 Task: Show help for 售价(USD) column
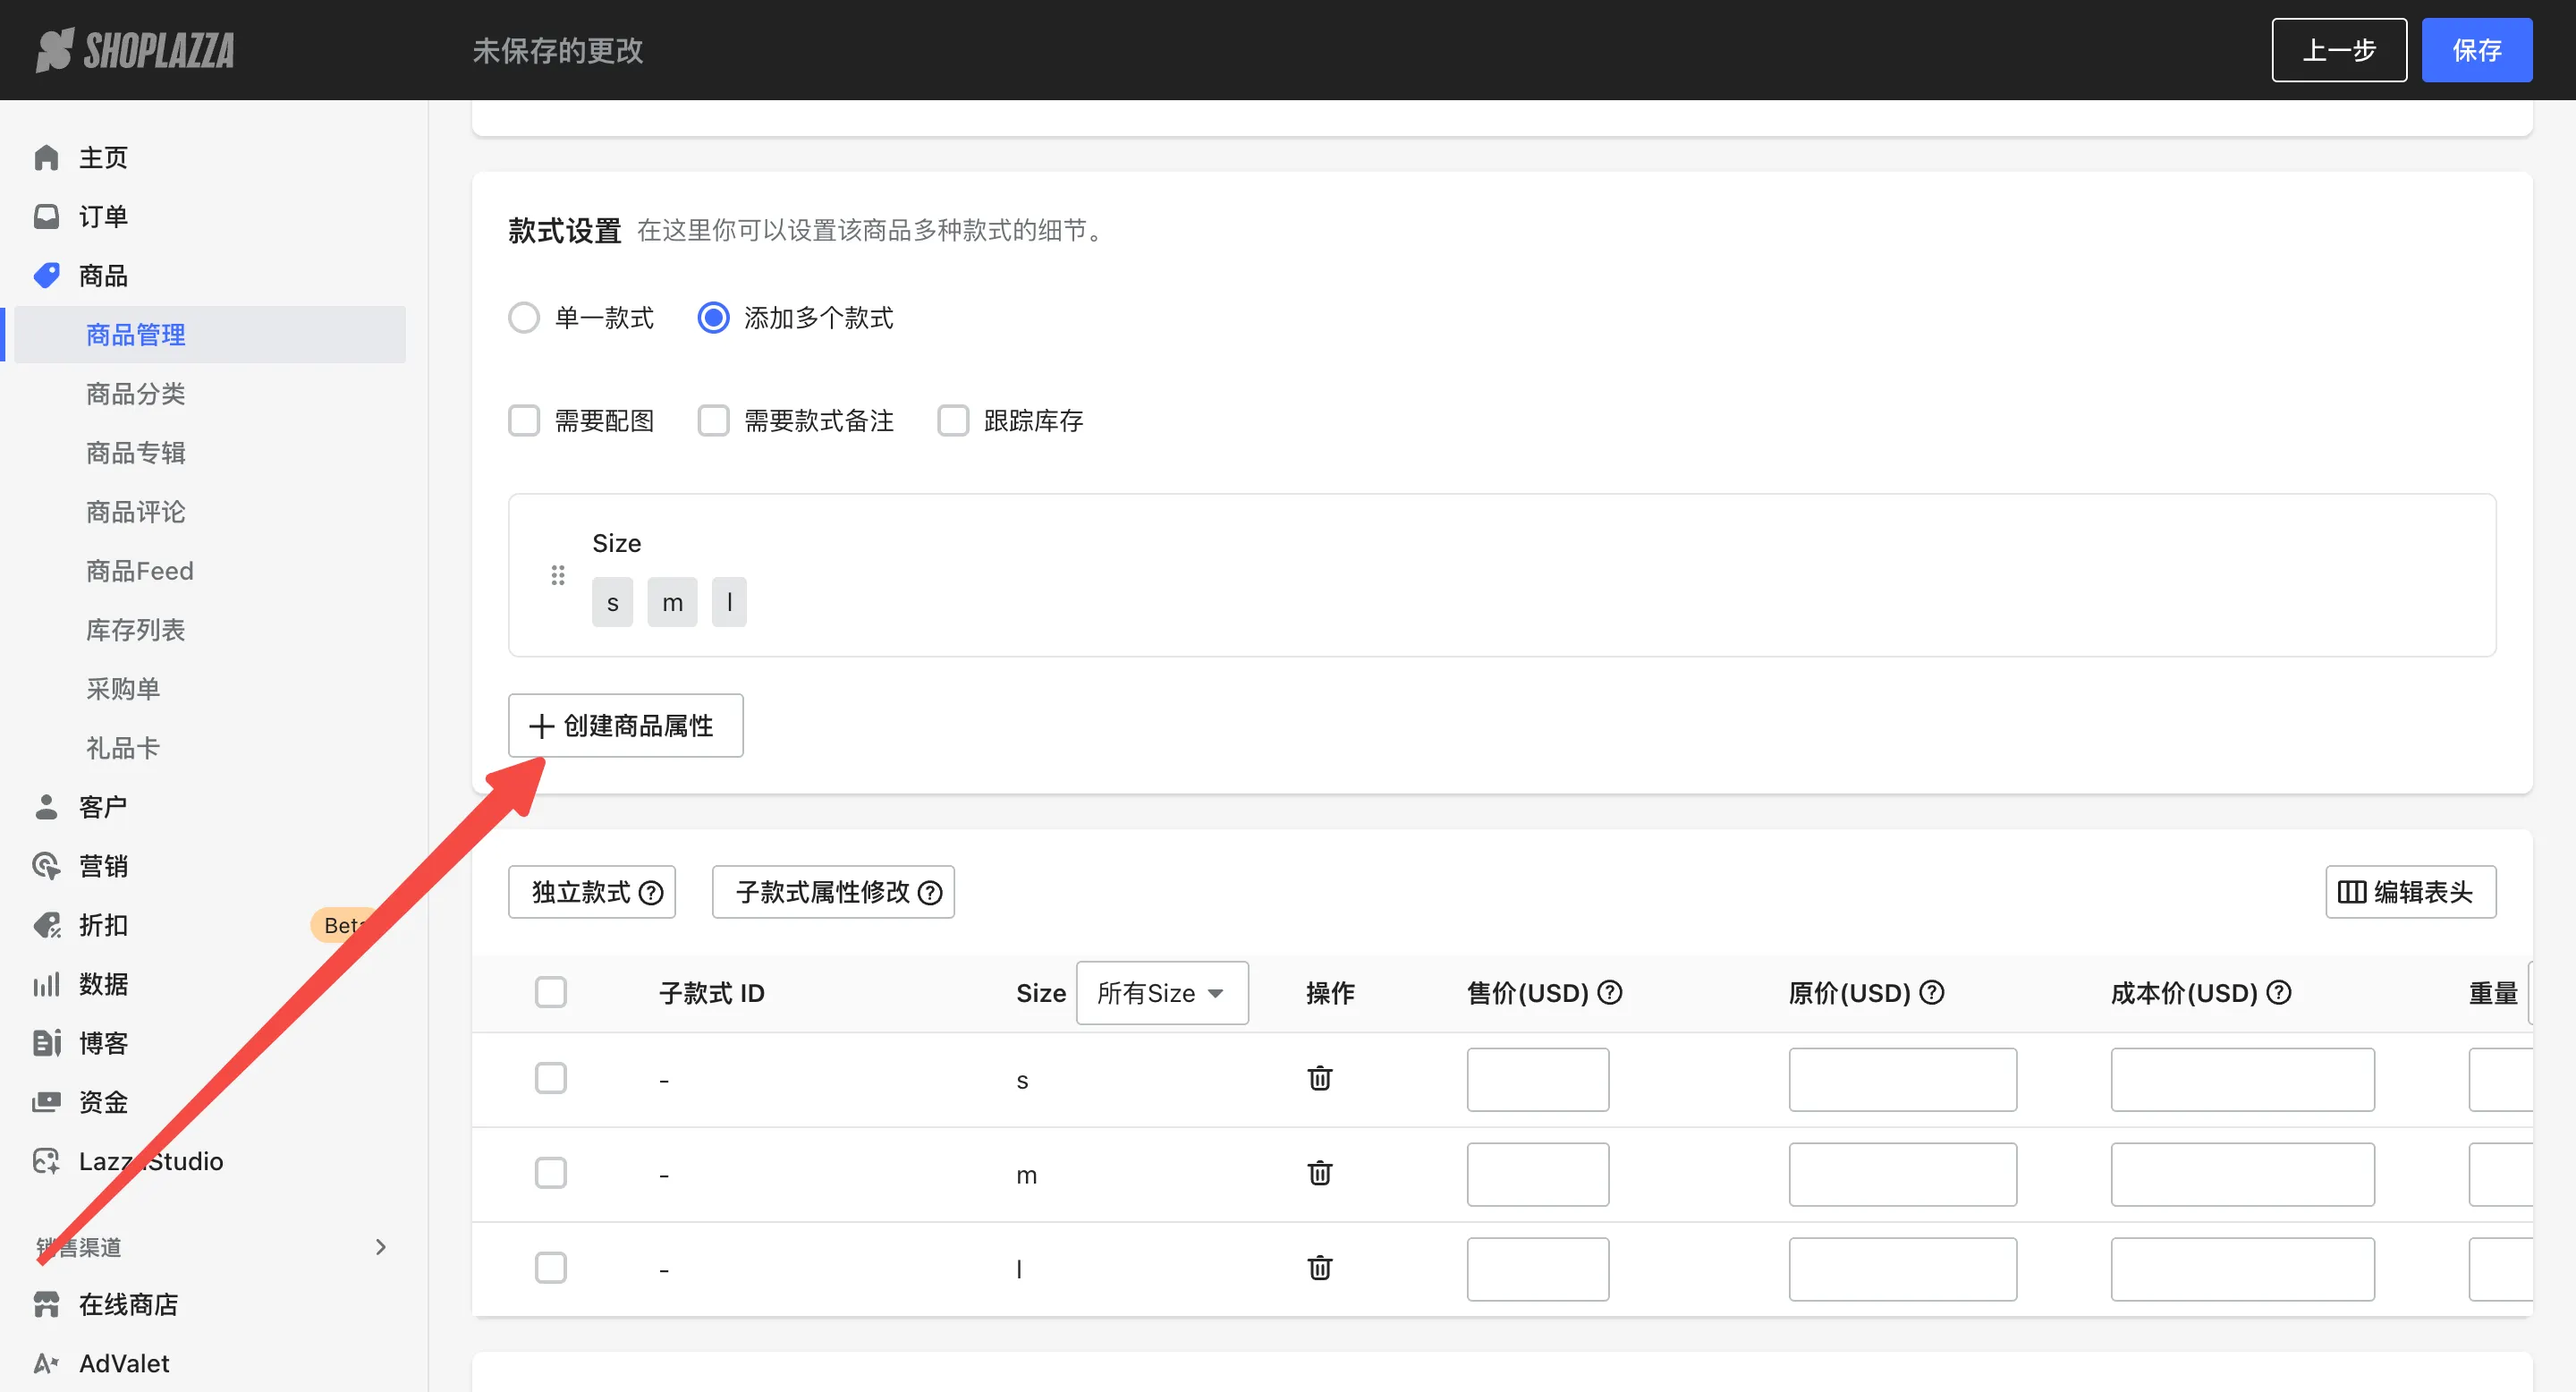coord(1610,992)
